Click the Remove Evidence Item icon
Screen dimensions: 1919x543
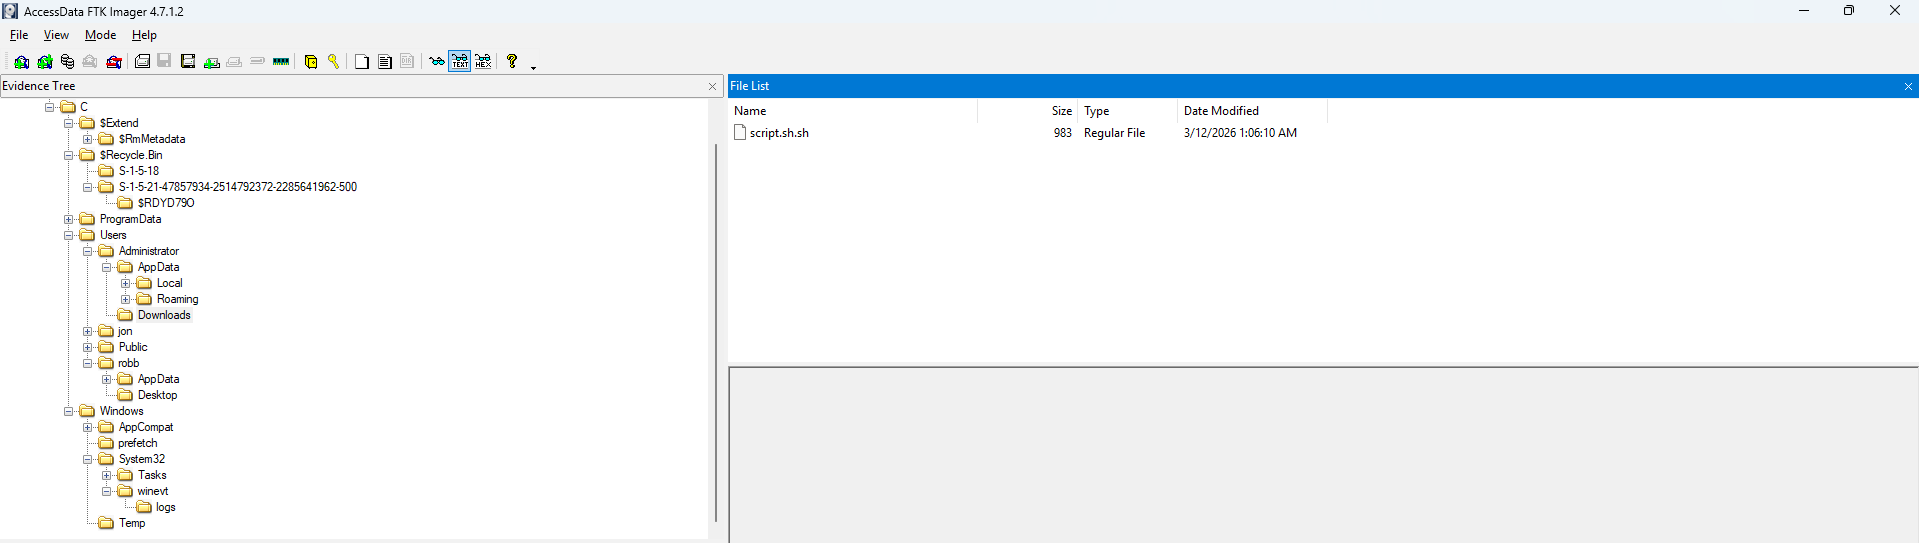pyautogui.click(x=90, y=62)
